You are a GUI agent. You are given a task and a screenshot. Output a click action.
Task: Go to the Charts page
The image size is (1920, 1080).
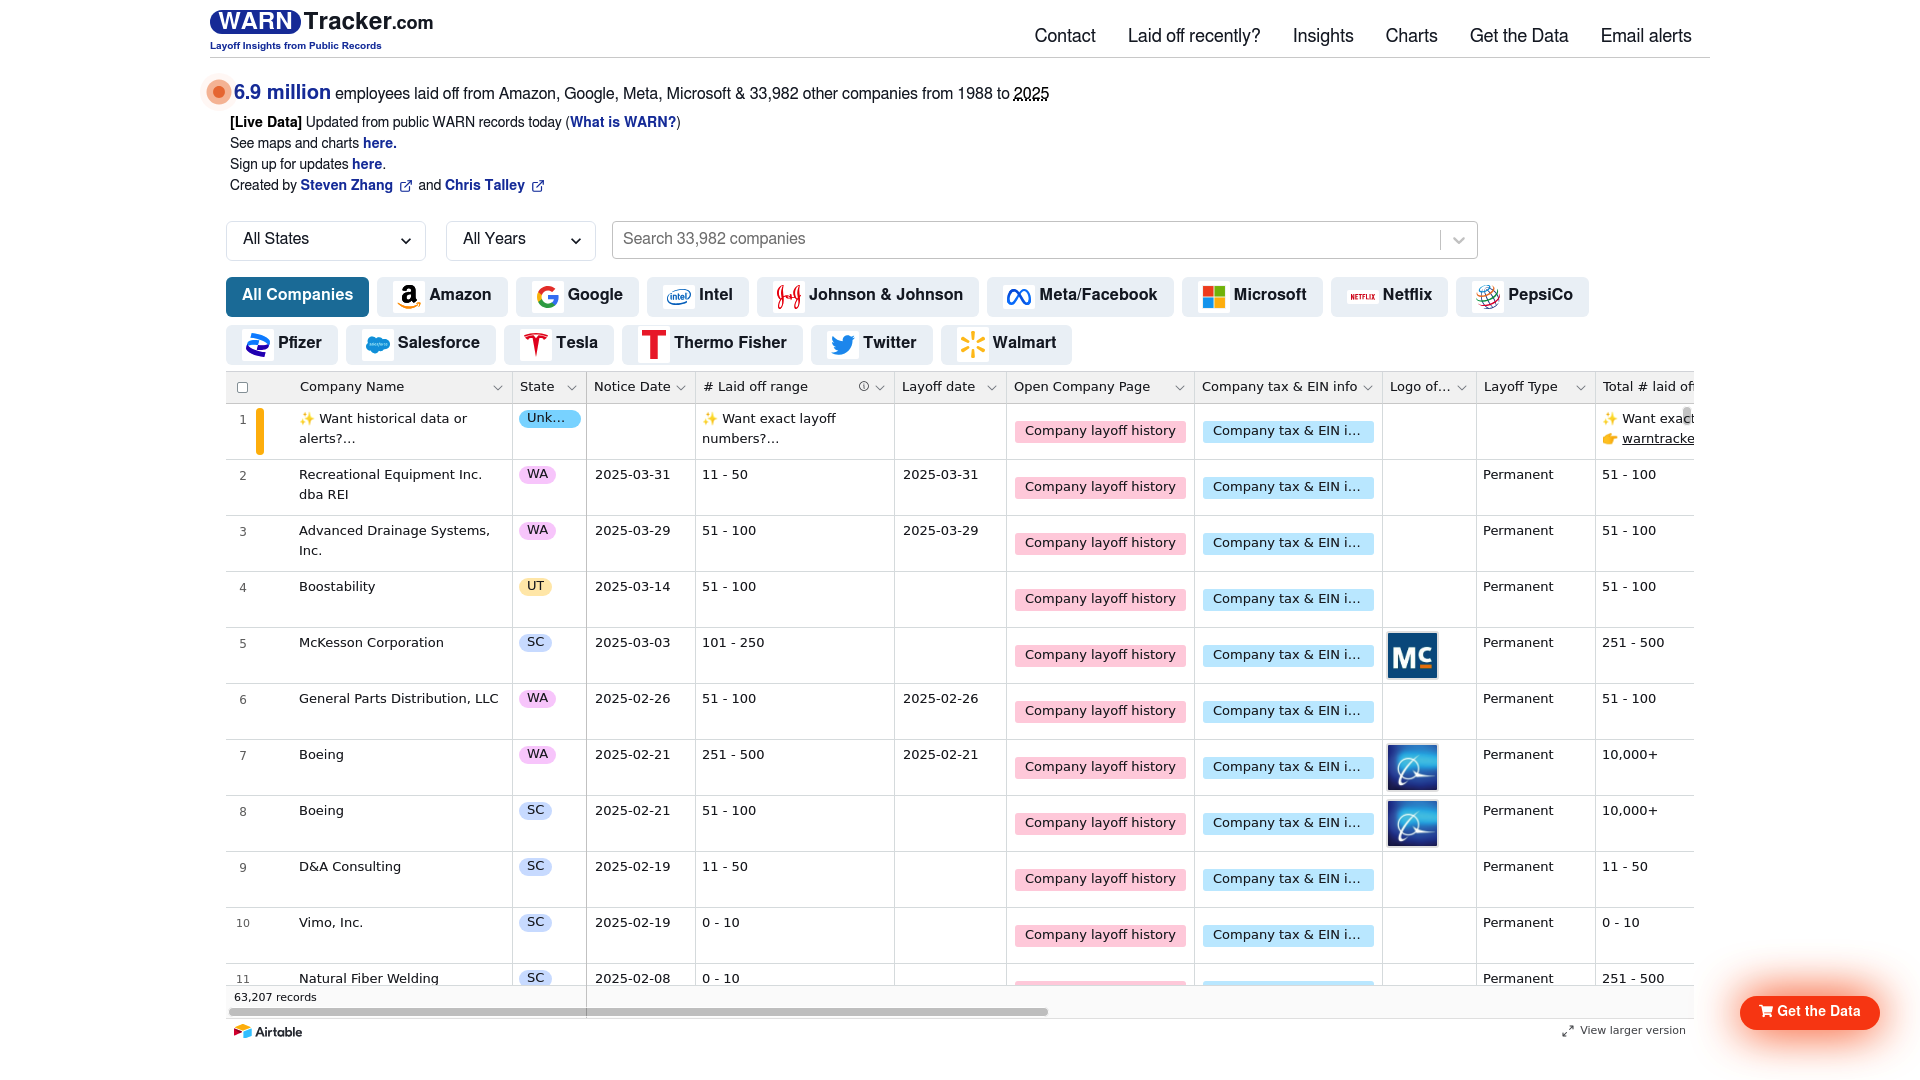click(1411, 36)
